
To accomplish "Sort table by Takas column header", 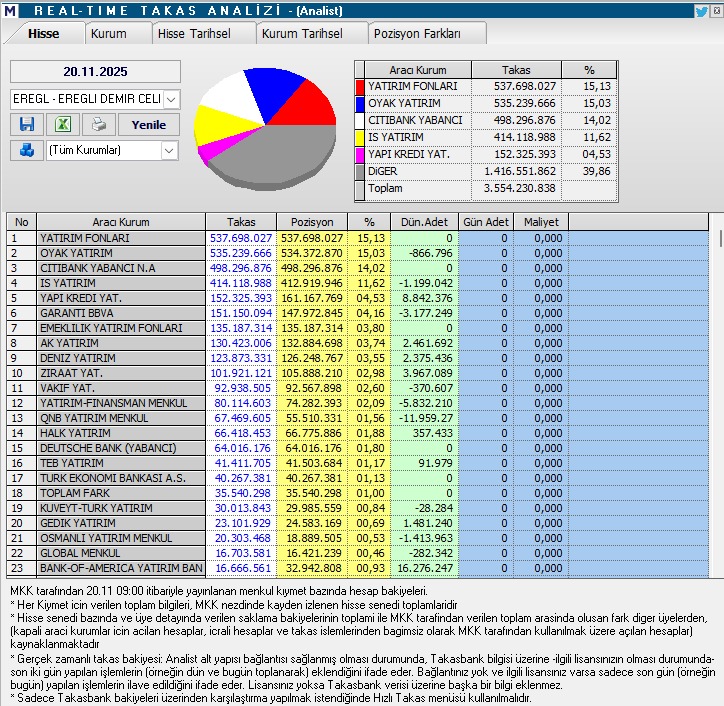I will click(x=240, y=221).
